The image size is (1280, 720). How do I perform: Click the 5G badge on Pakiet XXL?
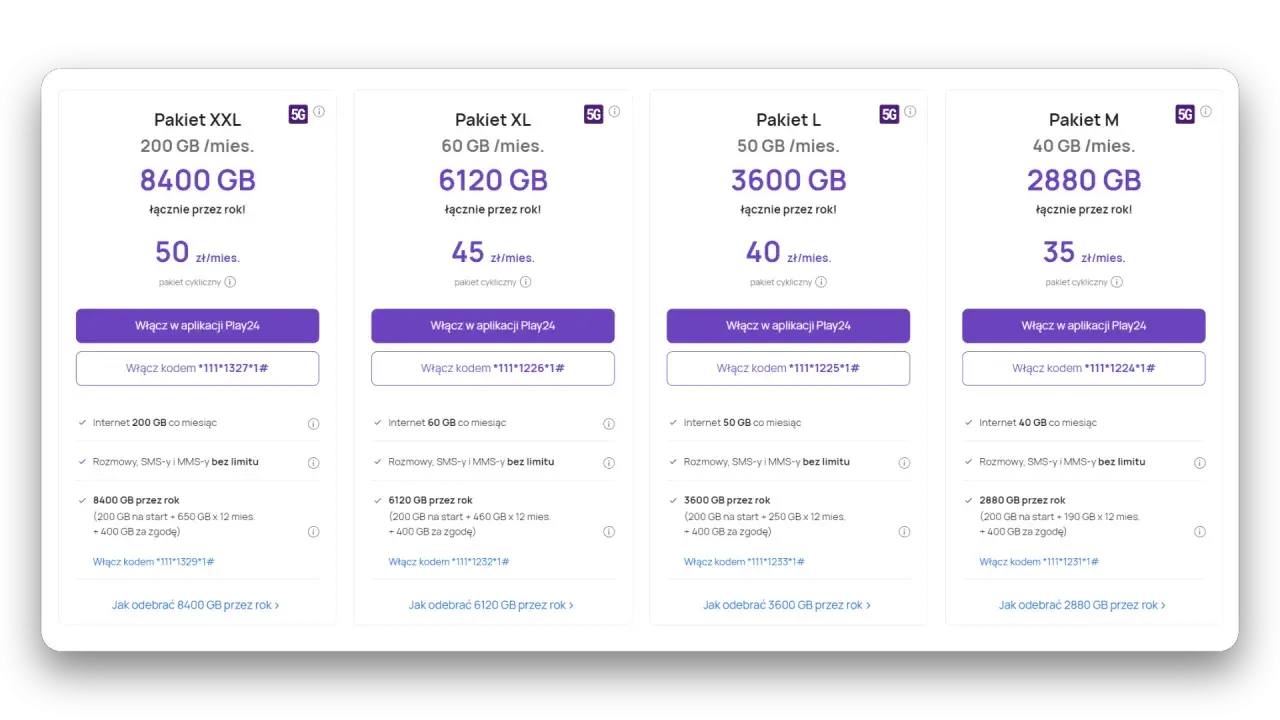[298, 114]
